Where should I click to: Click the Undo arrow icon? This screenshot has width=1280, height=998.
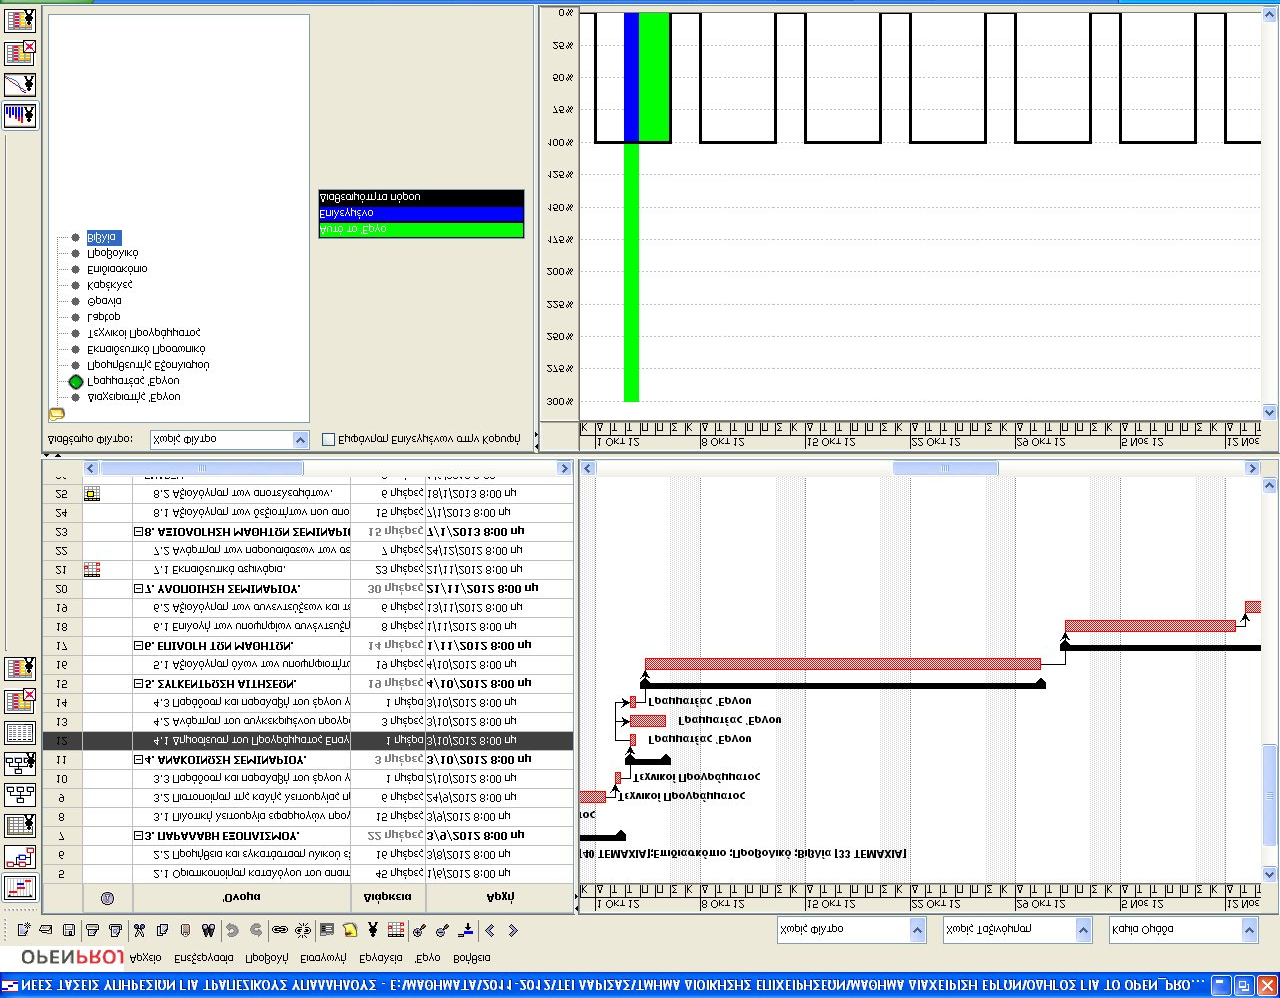232,930
